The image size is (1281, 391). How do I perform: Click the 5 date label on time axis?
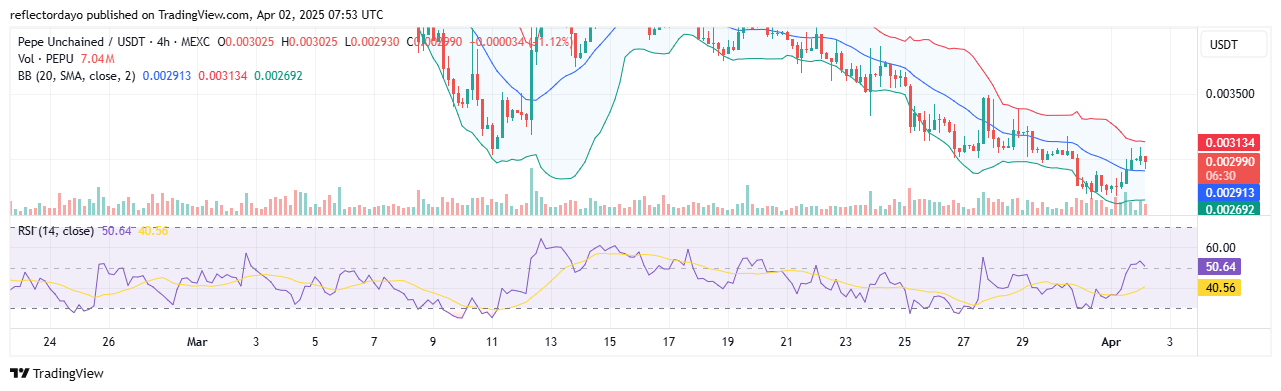[x=315, y=342]
